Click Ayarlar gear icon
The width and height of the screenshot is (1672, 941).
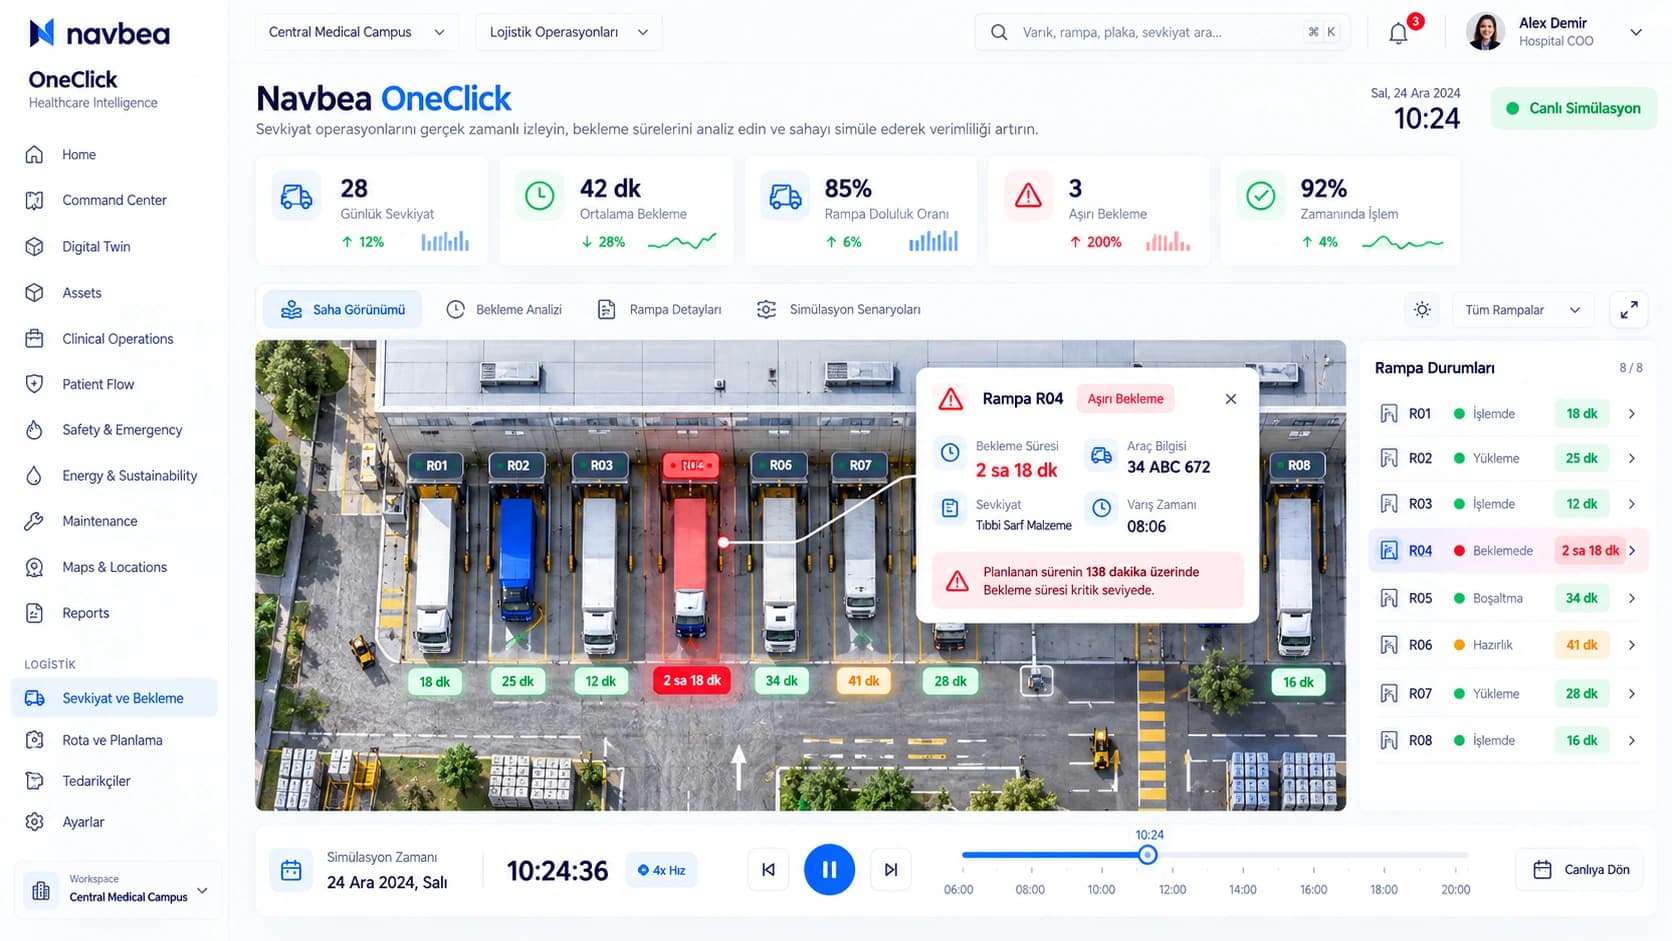tap(35, 822)
